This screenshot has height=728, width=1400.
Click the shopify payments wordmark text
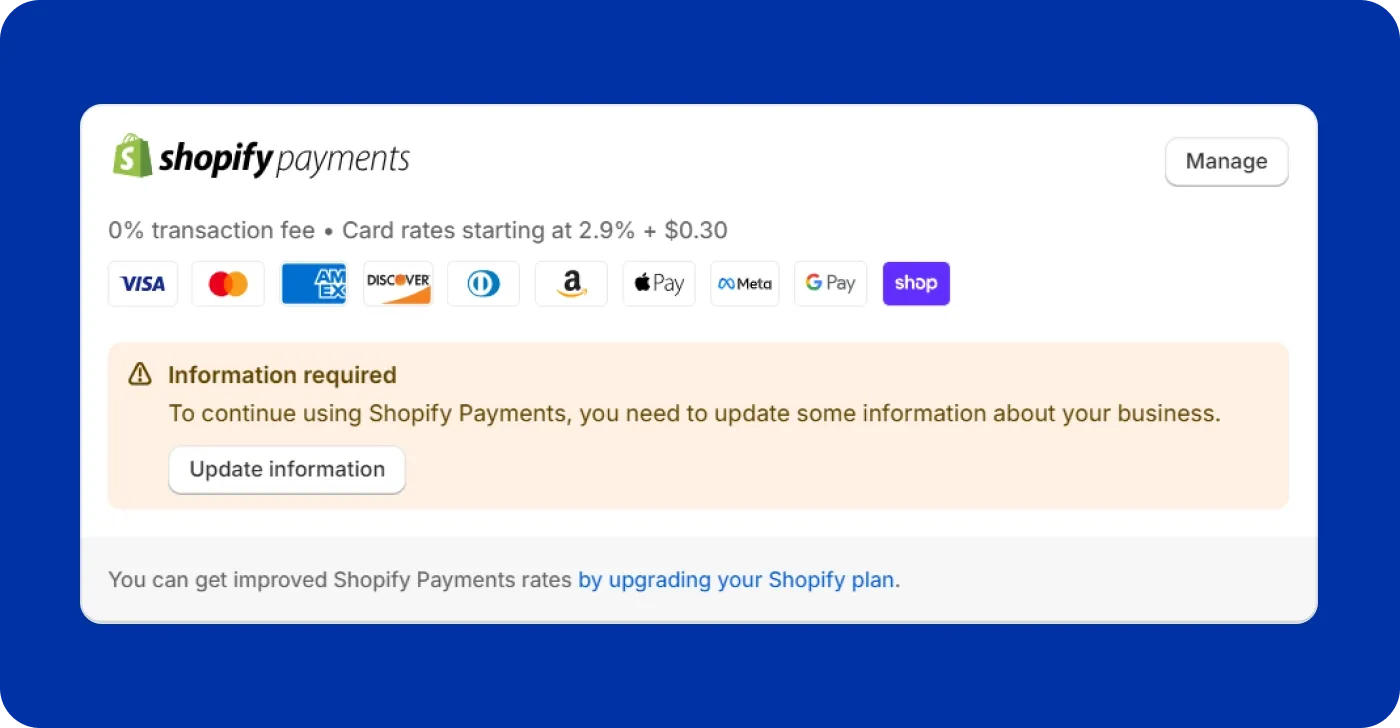(x=285, y=159)
